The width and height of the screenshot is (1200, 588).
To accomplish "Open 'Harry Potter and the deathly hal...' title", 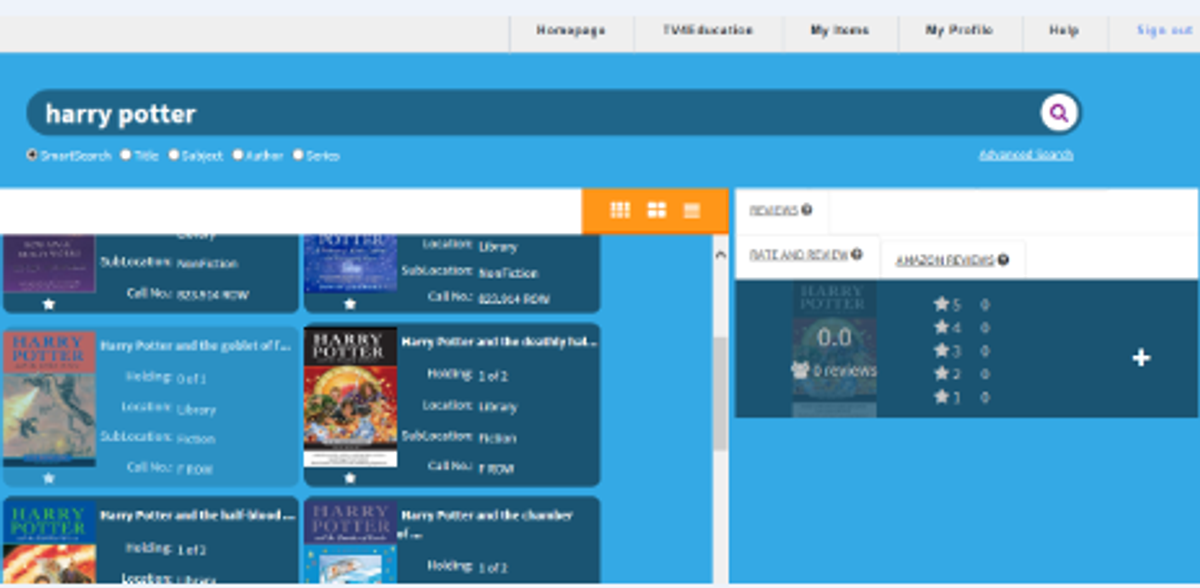I will click(500, 341).
